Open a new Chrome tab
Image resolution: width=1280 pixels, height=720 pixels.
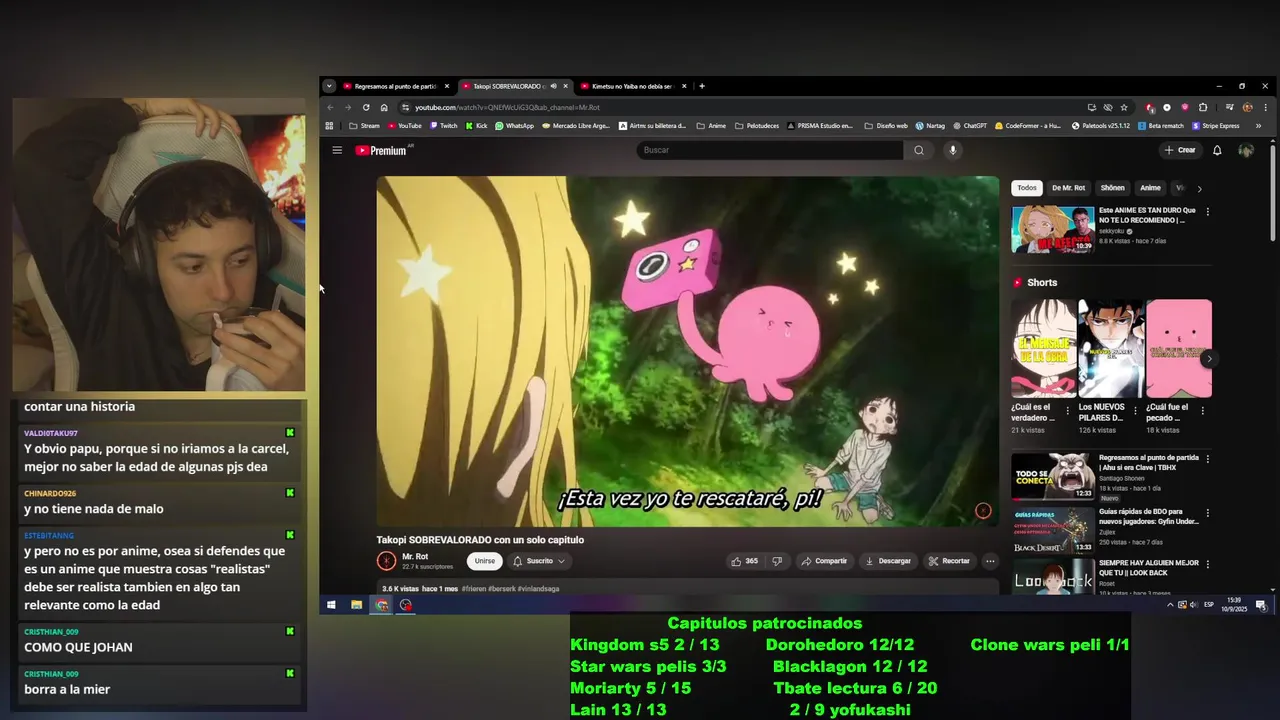(702, 86)
